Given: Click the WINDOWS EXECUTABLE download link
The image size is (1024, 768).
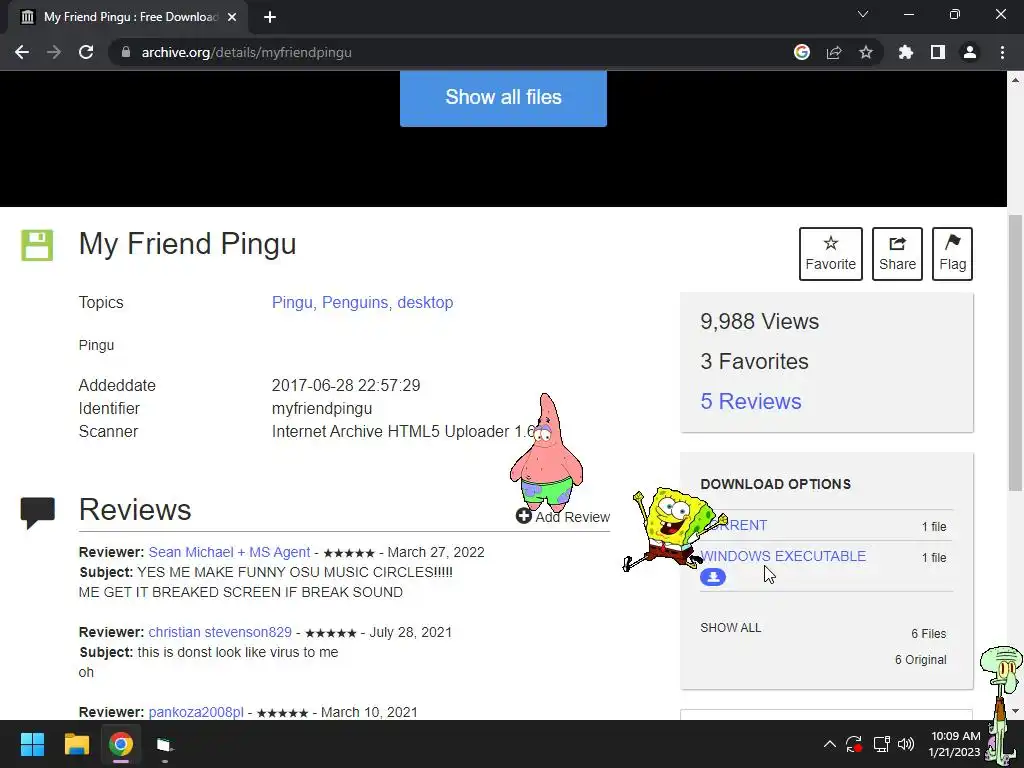Looking at the screenshot, I should 783,556.
